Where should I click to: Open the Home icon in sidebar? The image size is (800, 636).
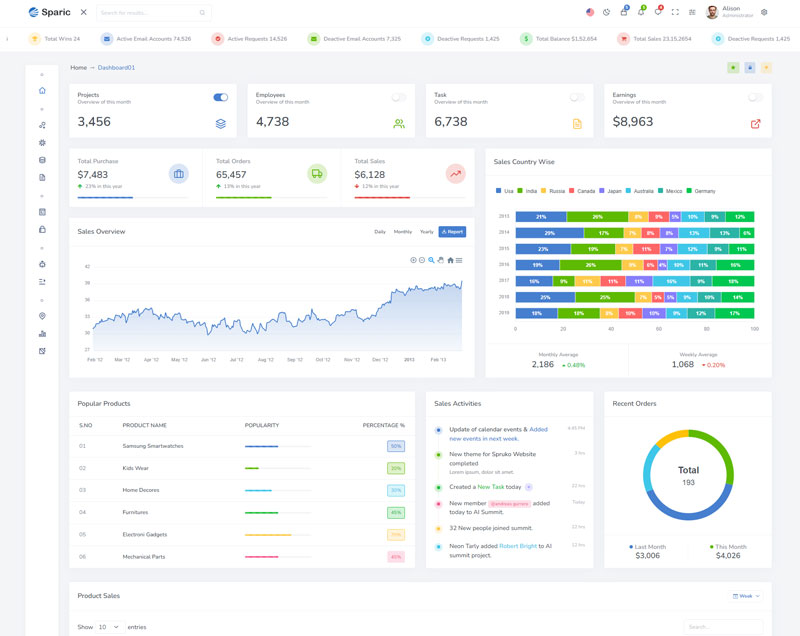tap(42, 90)
